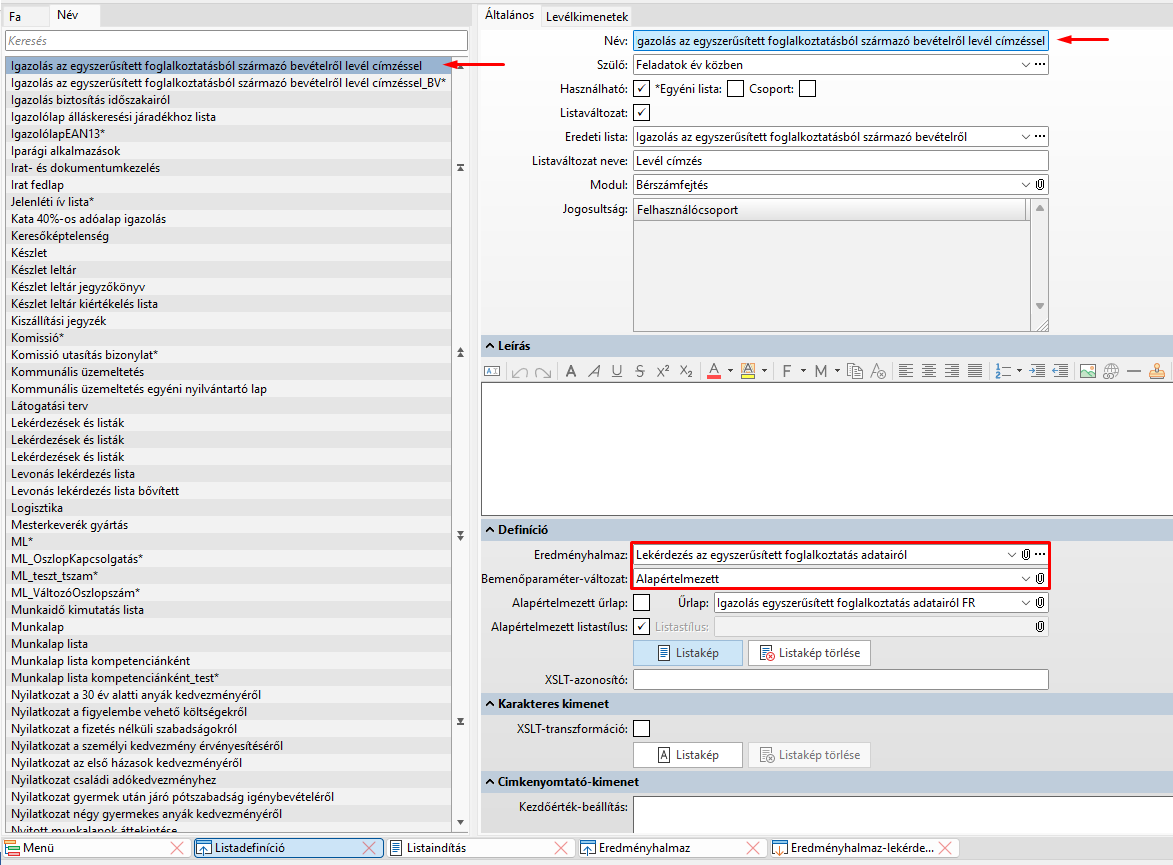Toggle the Használható checkbox
The width and height of the screenshot is (1173, 865).
pyautogui.click(x=642, y=89)
